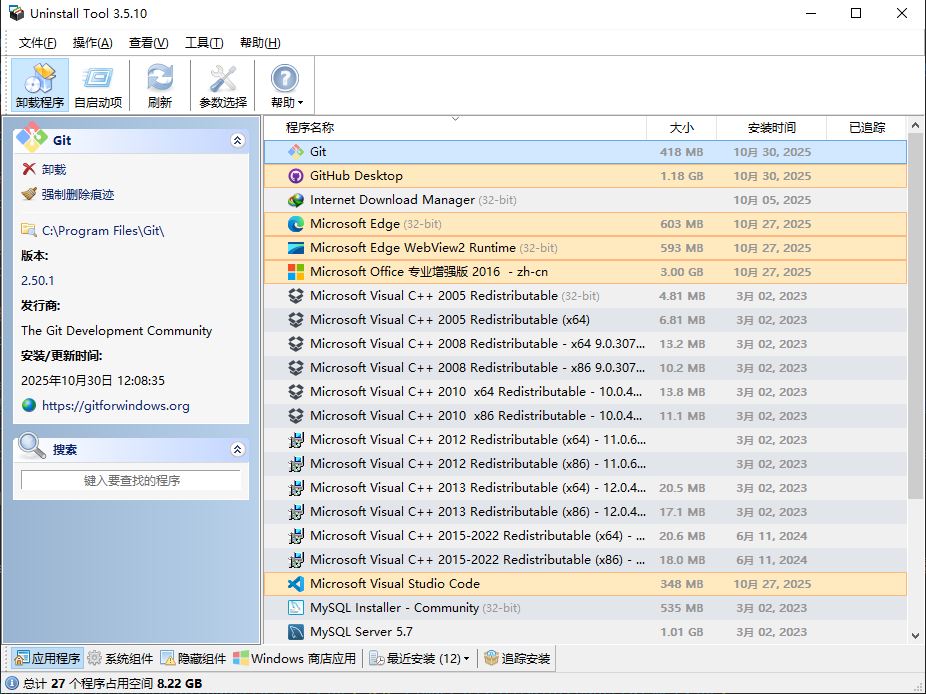Click the program search input field

pyautogui.click(x=131, y=481)
